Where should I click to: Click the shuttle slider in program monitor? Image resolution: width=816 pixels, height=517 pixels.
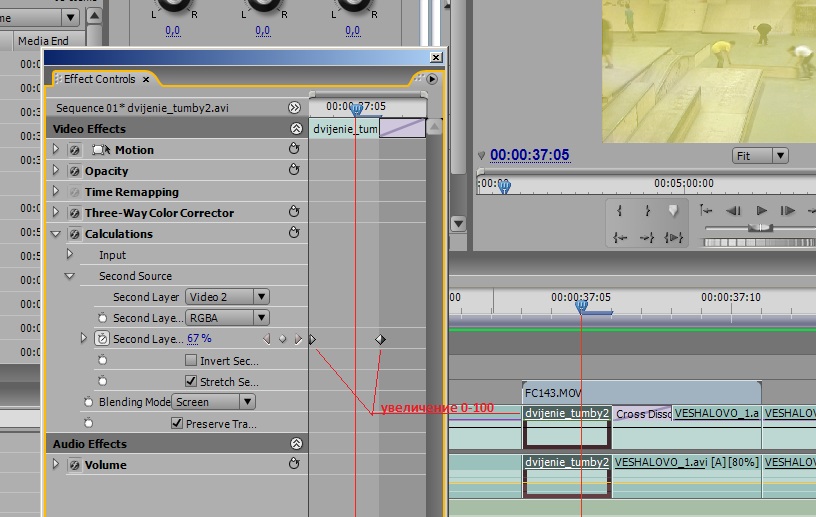coord(760,227)
